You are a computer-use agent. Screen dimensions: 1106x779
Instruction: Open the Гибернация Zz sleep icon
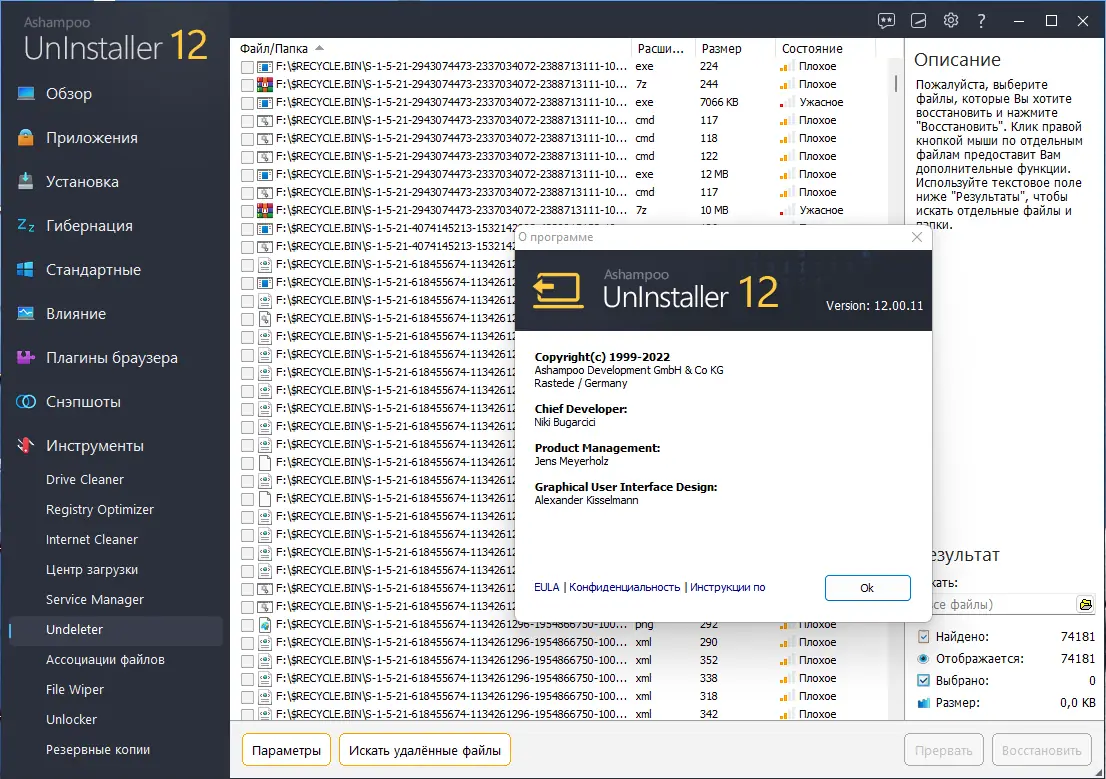pyautogui.click(x=25, y=225)
